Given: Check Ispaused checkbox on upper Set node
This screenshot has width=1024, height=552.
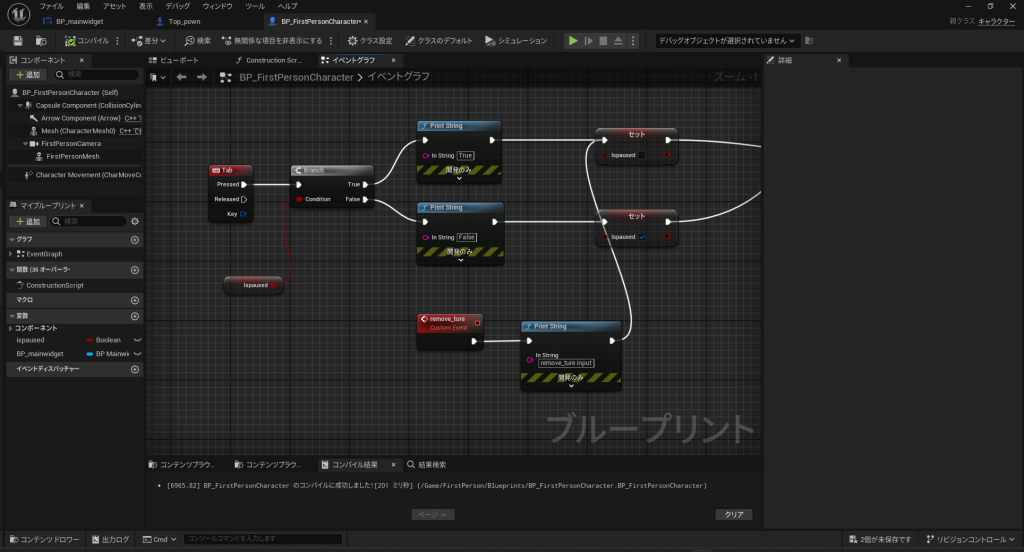Looking at the screenshot, I should click(x=642, y=155).
